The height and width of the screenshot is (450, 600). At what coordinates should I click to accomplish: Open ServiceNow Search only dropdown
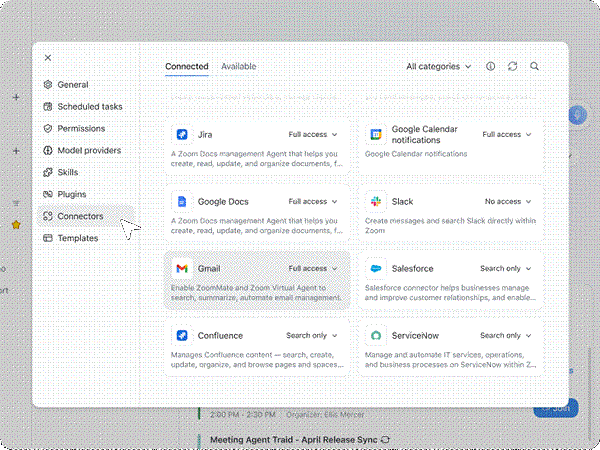505,335
